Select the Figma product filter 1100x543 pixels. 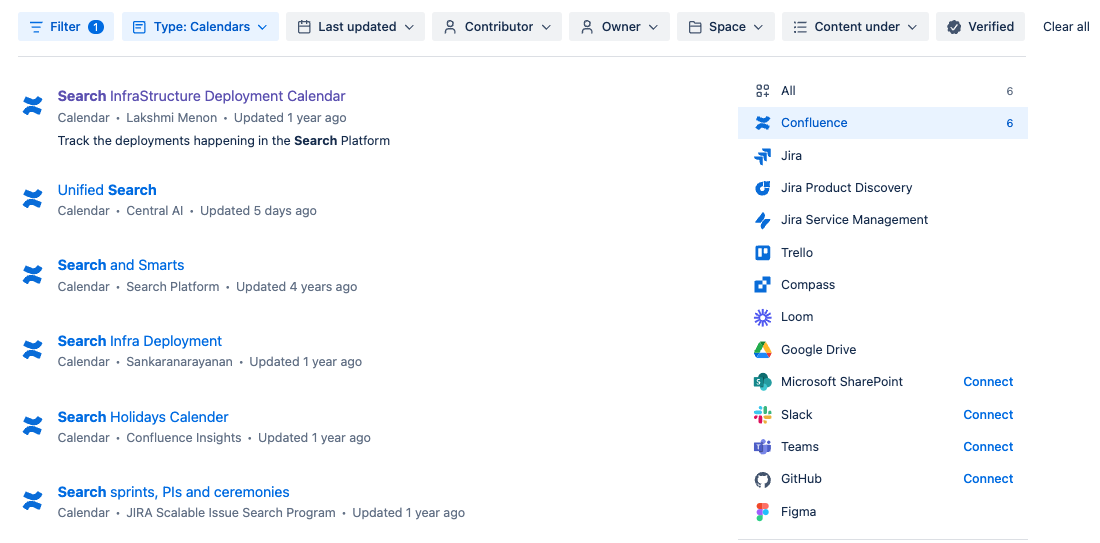pos(883,511)
